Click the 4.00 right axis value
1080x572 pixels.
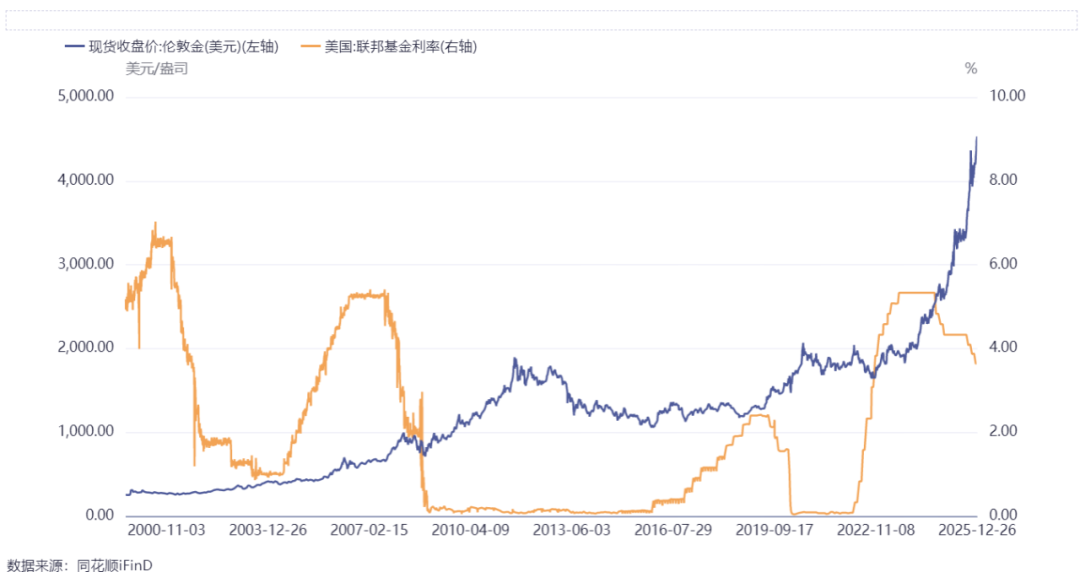click(1004, 347)
